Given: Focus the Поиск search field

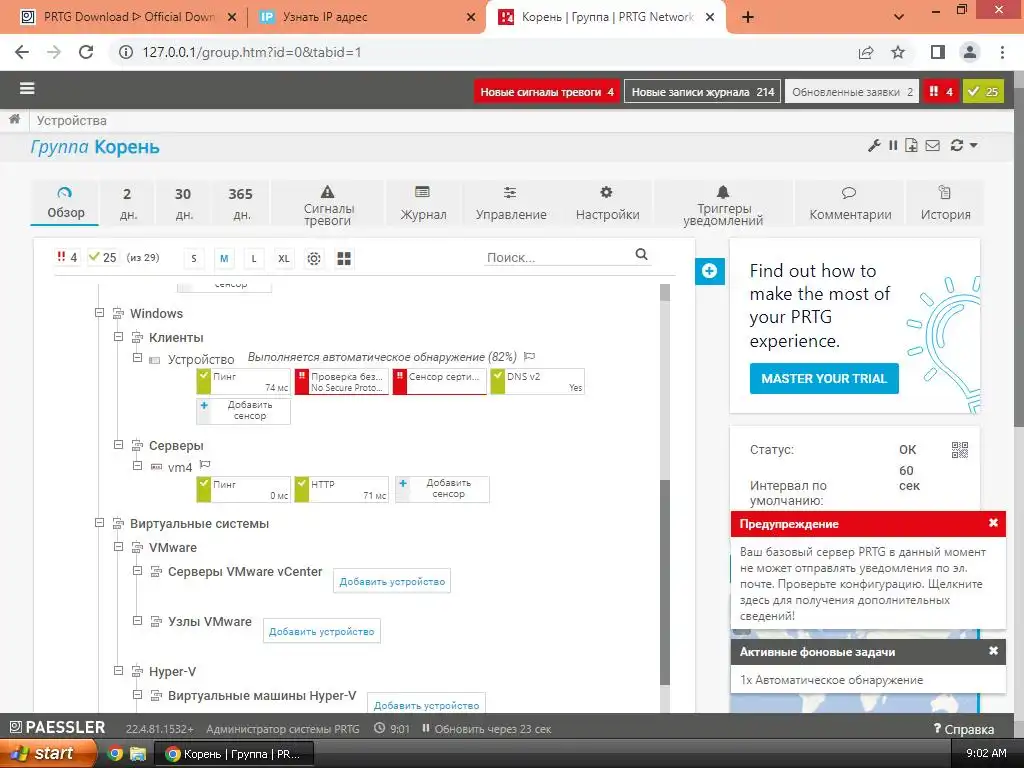Looking at the screenshot, I should click(558, 257).
